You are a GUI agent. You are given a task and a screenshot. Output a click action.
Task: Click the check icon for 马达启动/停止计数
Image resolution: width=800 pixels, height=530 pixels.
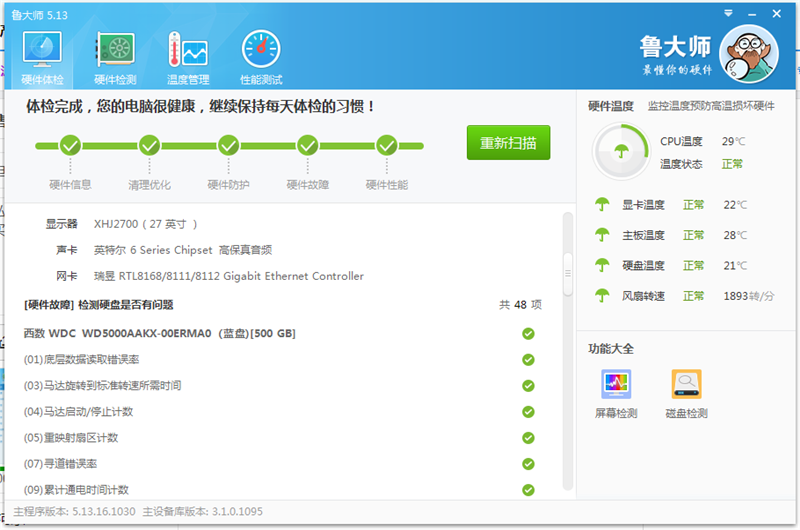(x=528, y=412)
